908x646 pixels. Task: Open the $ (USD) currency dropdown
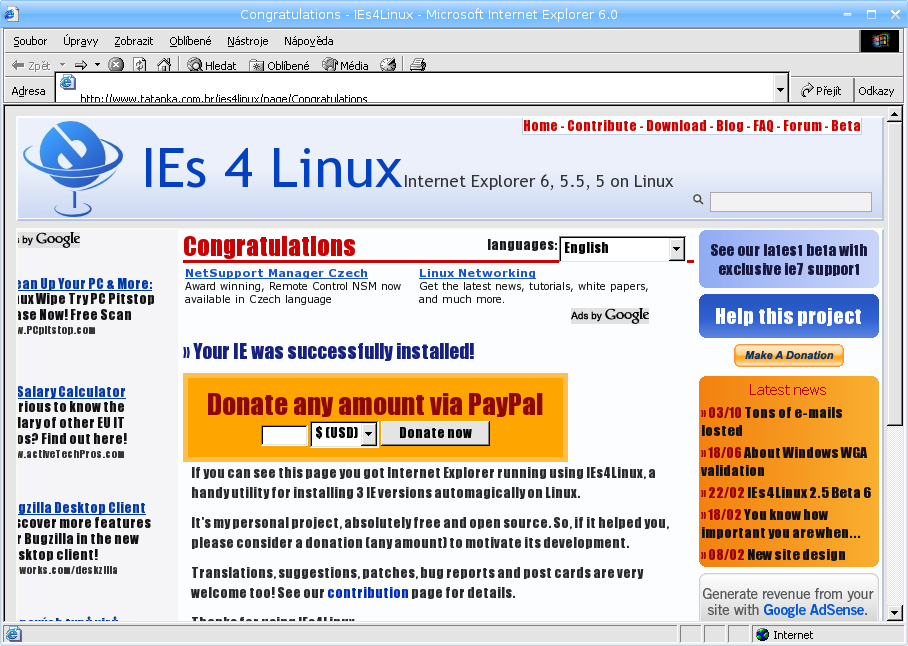(x=368, y=434)
